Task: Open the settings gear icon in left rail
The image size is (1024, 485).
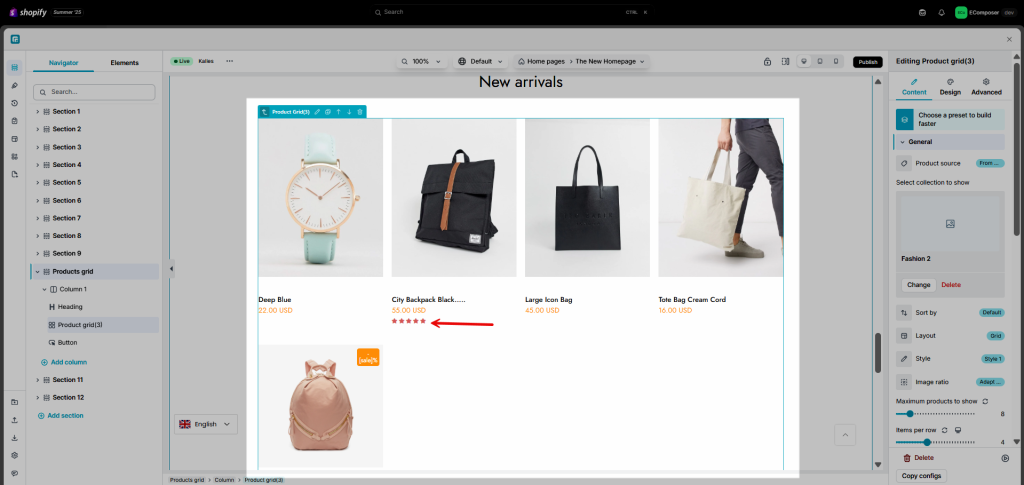Action: point(14,455)
